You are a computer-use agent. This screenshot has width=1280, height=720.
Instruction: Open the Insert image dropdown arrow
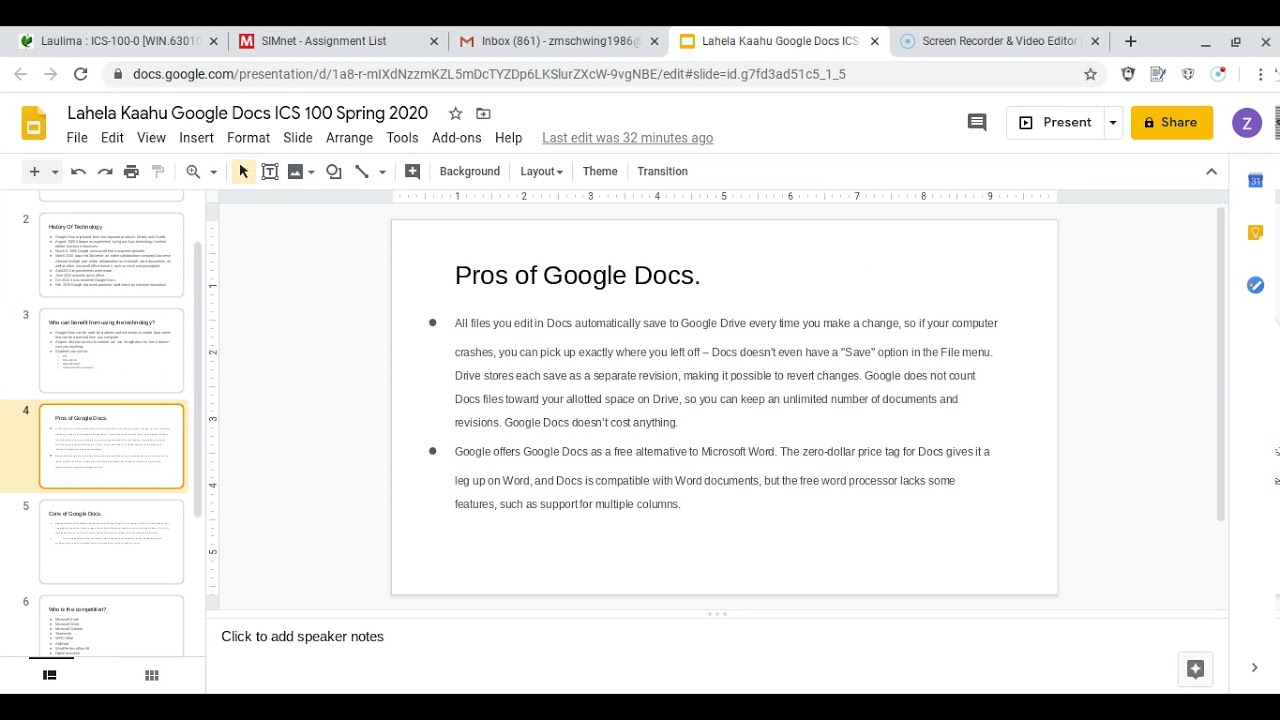[311, 172]
